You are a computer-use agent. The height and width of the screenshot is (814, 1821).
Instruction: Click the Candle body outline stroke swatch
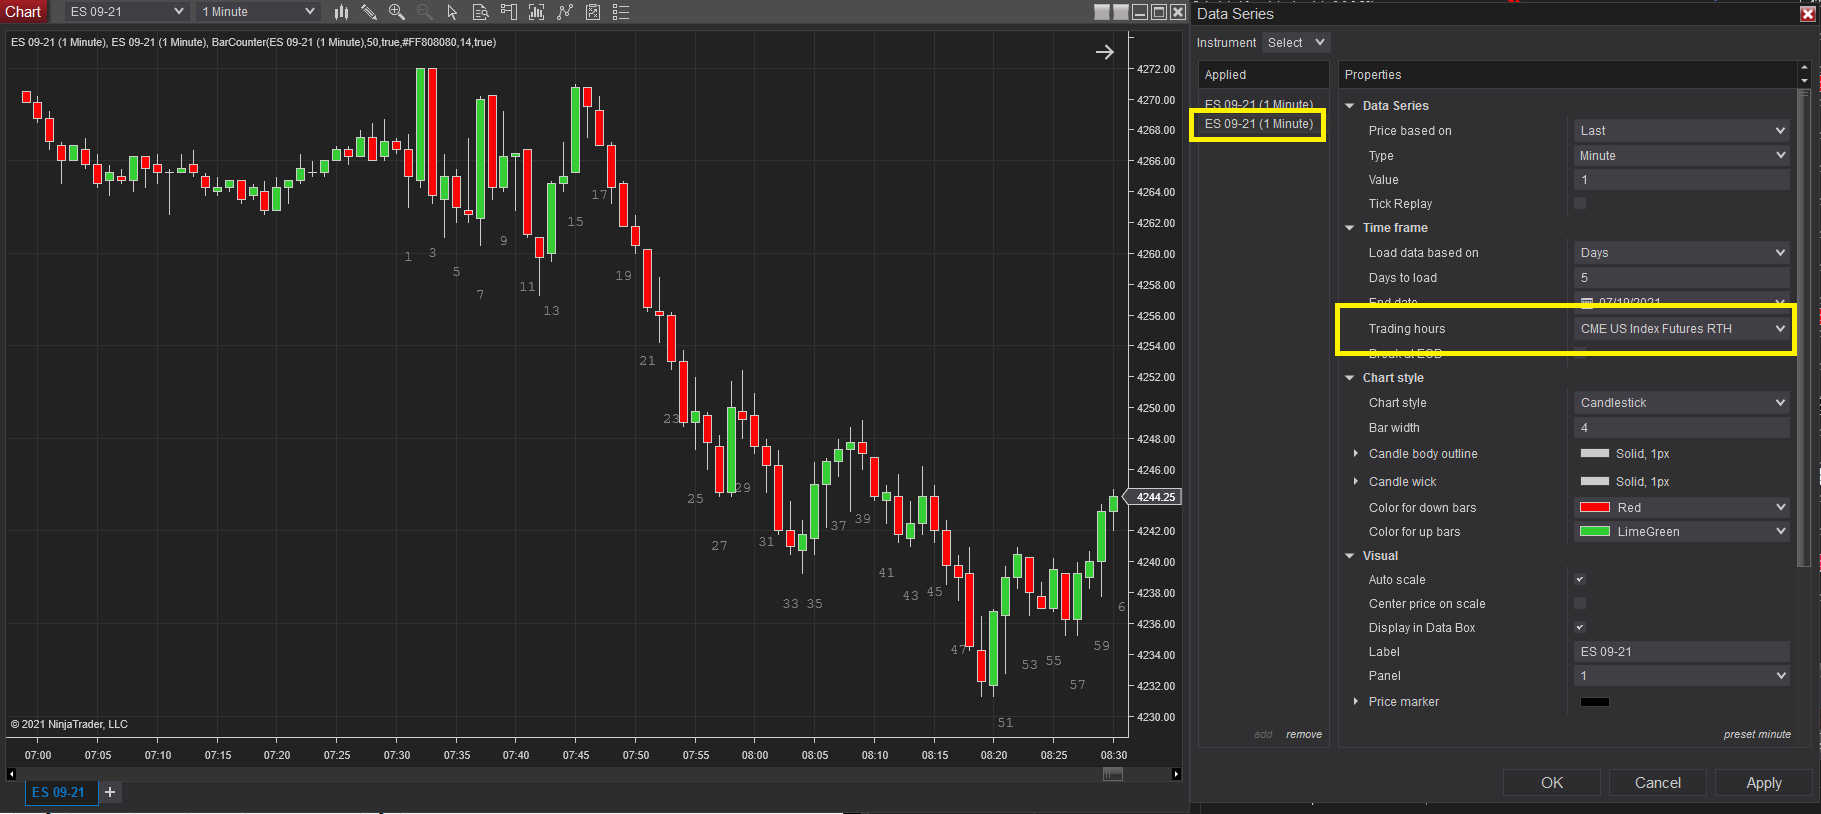1594,453
